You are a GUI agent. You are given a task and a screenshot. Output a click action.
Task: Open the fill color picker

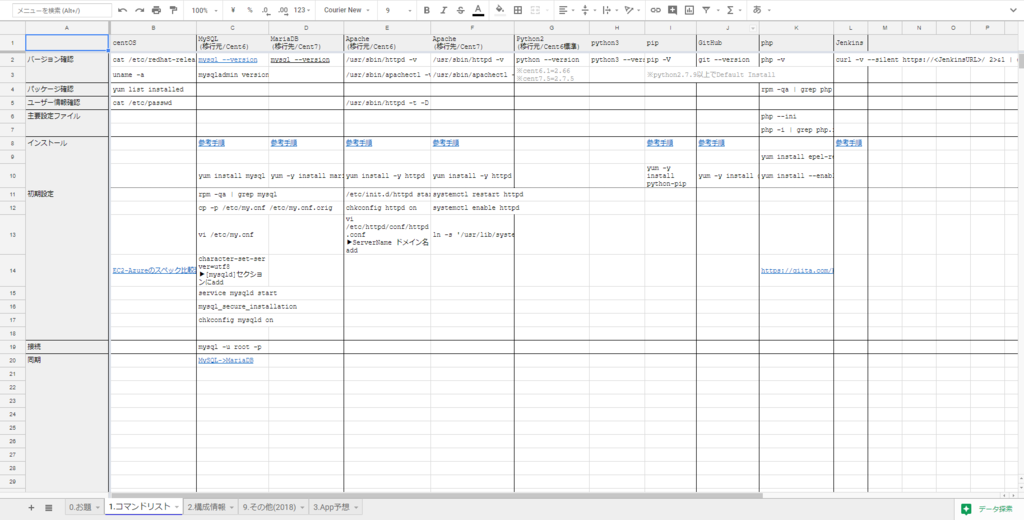tap(500, 10)
